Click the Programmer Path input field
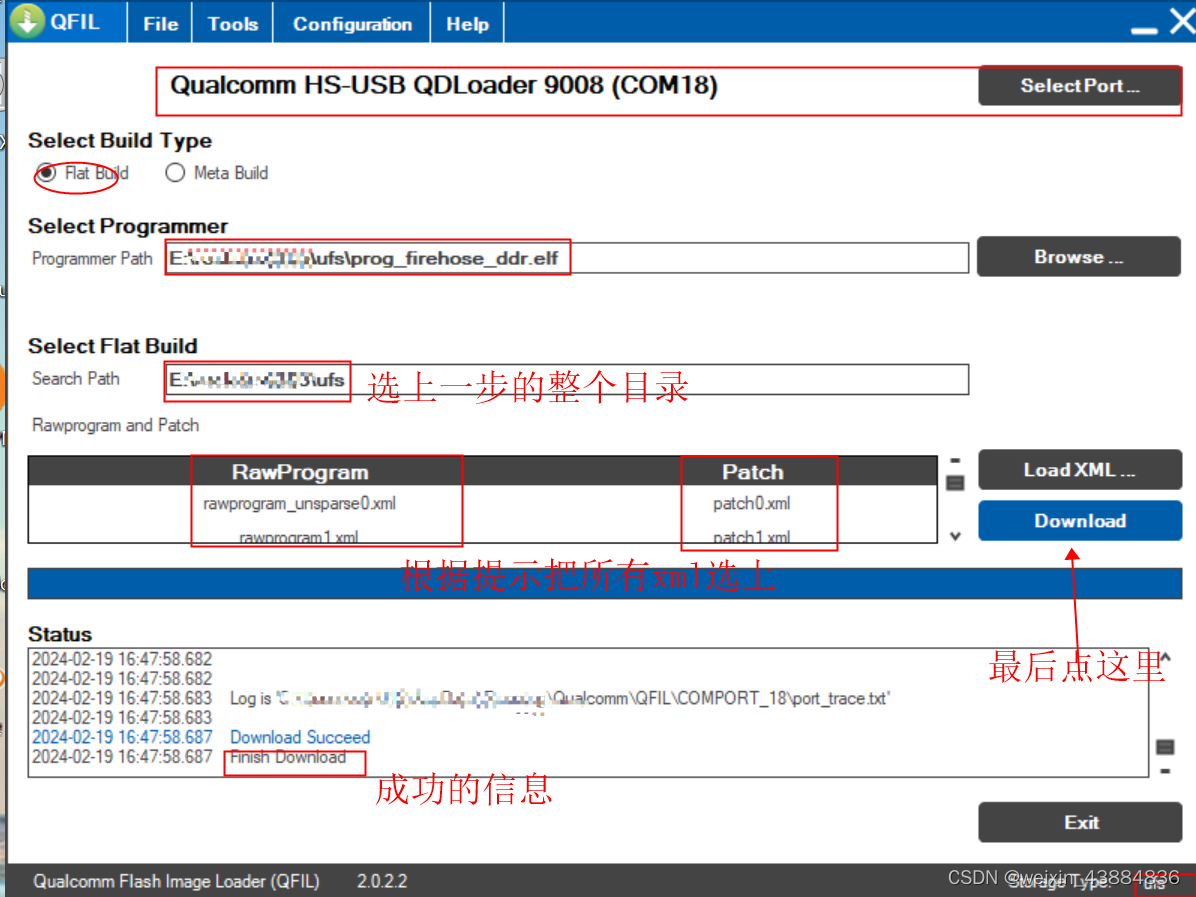 (x=567, y=258)
